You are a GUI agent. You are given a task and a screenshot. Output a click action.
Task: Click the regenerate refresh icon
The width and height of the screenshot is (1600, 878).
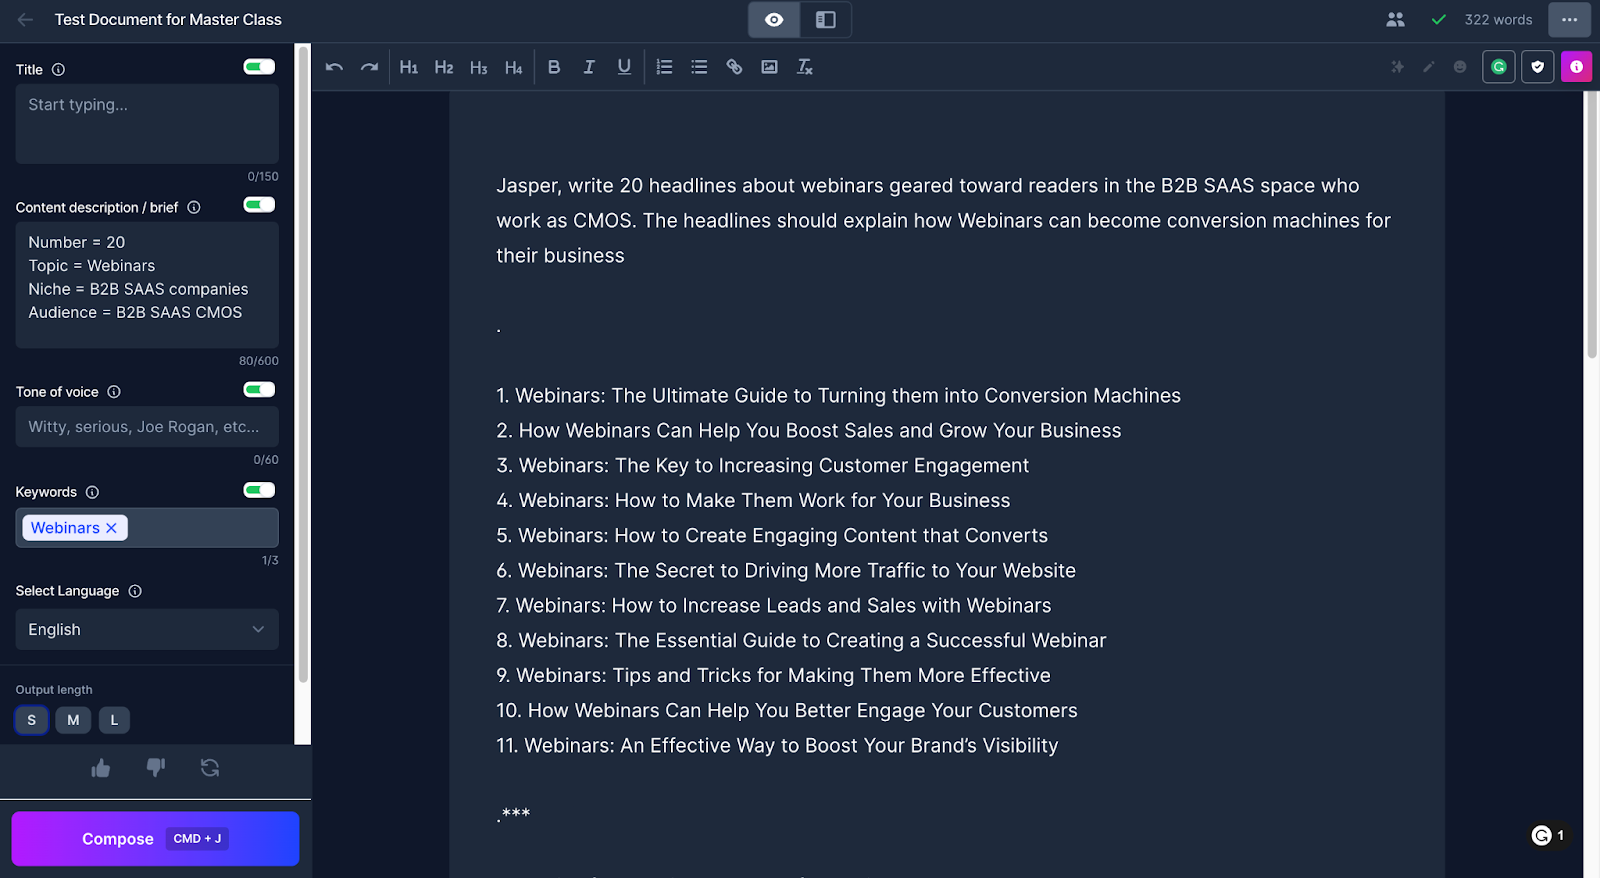coord(210,768)
